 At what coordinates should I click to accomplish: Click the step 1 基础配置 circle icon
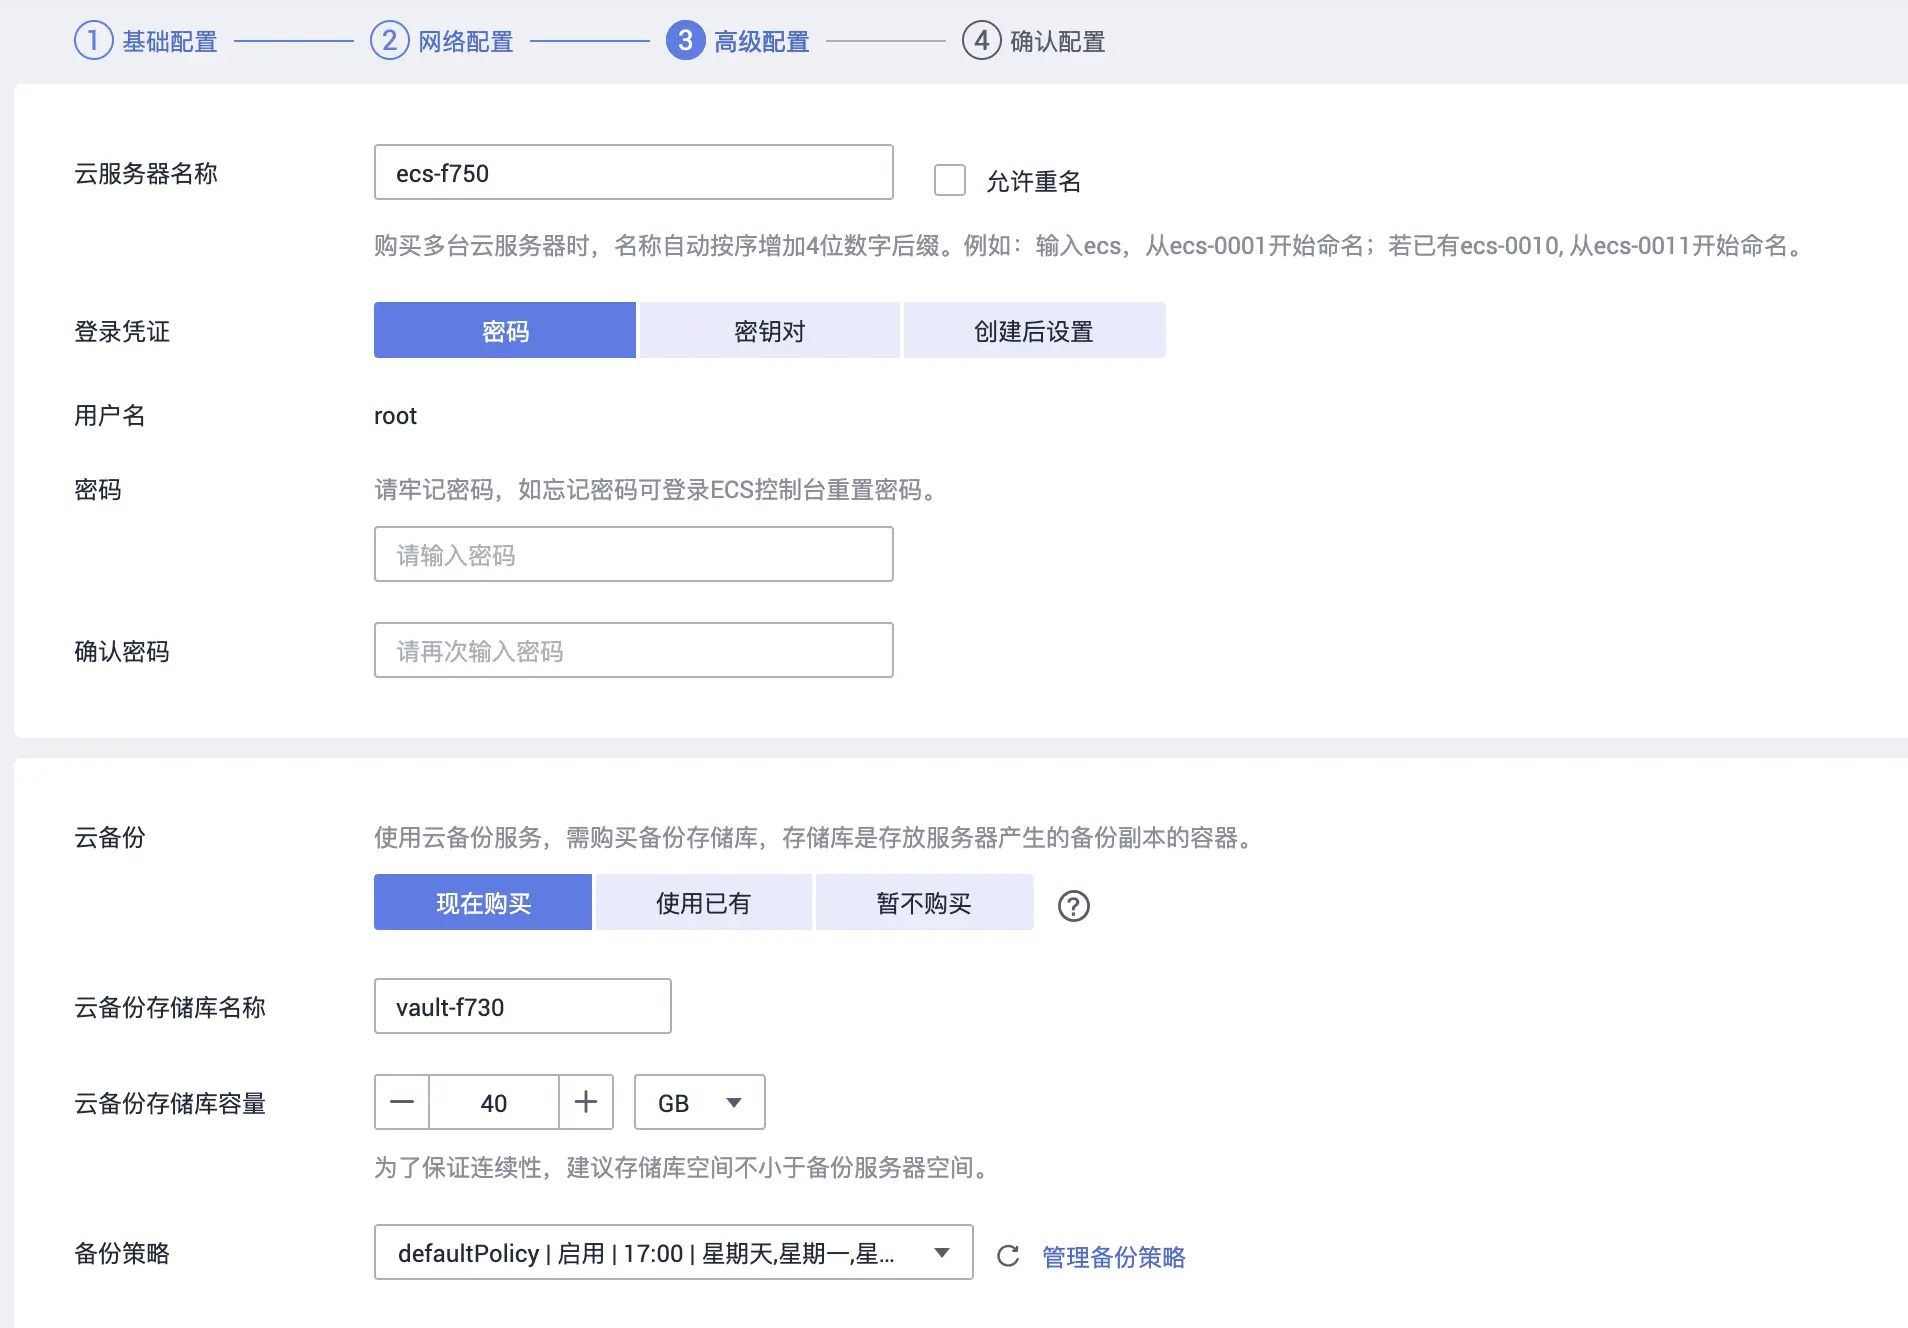tap(93, 41)
